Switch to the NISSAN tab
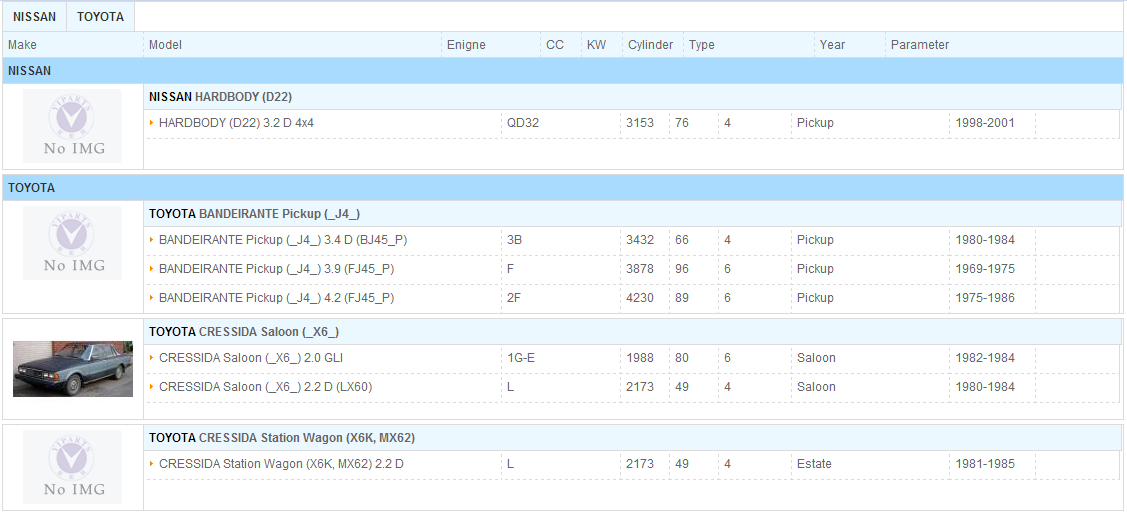 (x=34, y=17)
